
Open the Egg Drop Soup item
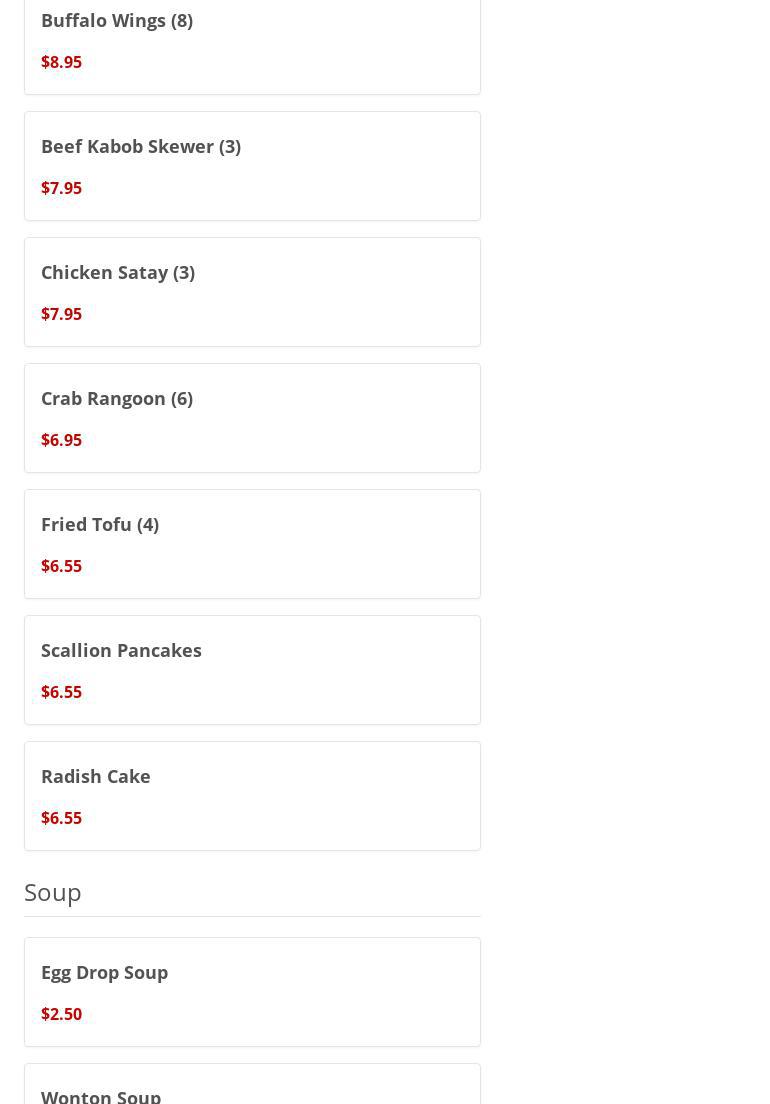click(x=105, y=972)
